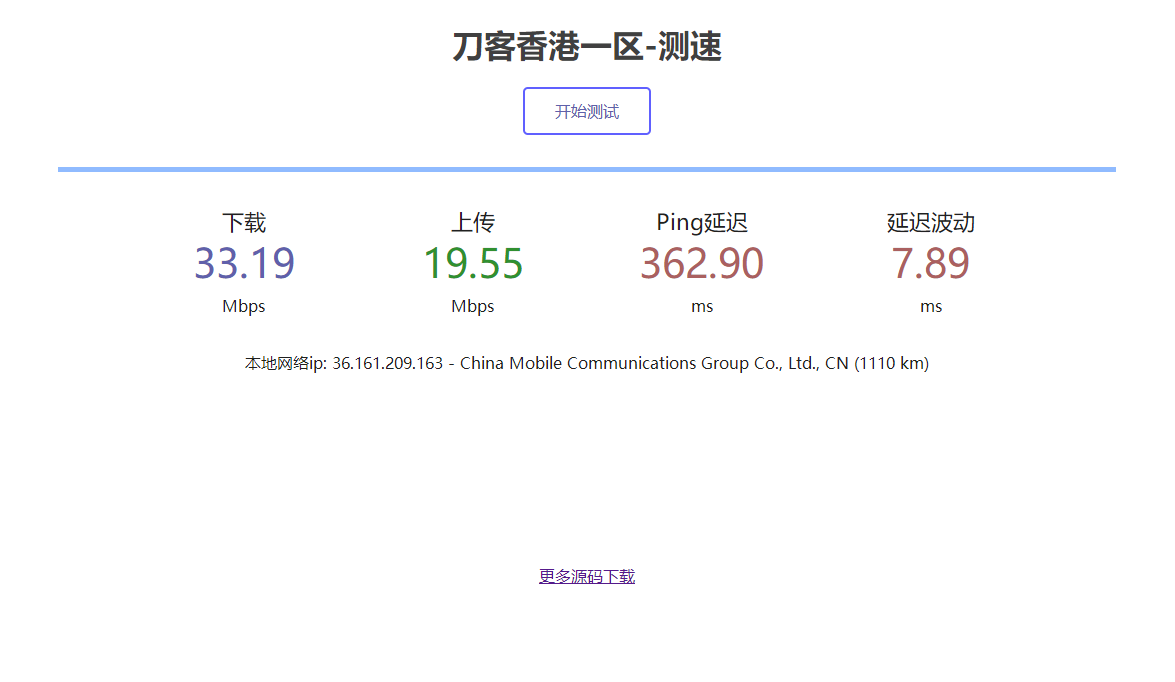This screenshot has width=1175, height=682.
Task: Click the 开始测试 button
Action: coord(586,110)
